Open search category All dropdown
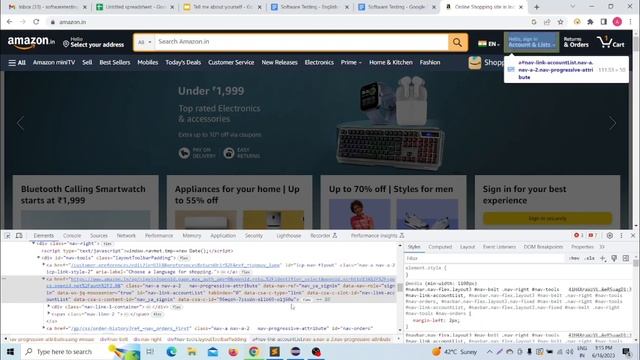This screenshot has width=640, height=360. point(144,42)
